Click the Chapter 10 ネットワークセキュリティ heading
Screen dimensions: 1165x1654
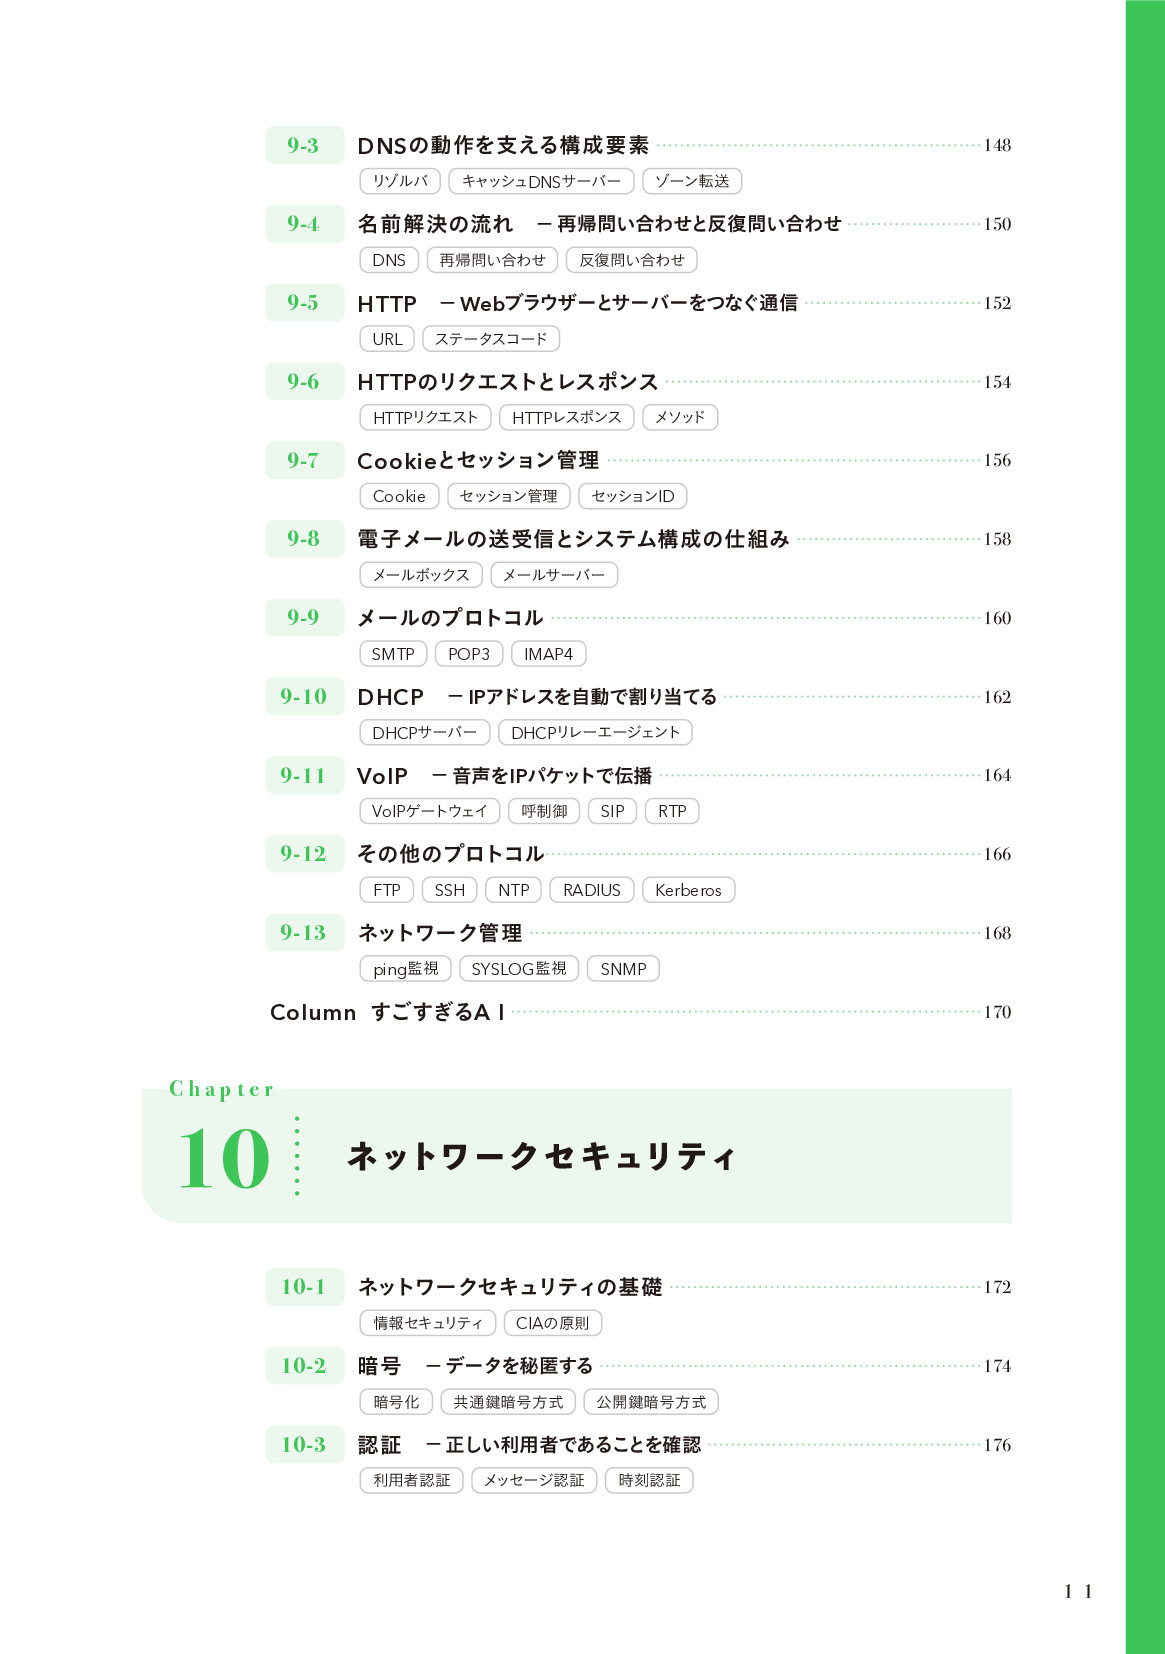click(541, 1156)
